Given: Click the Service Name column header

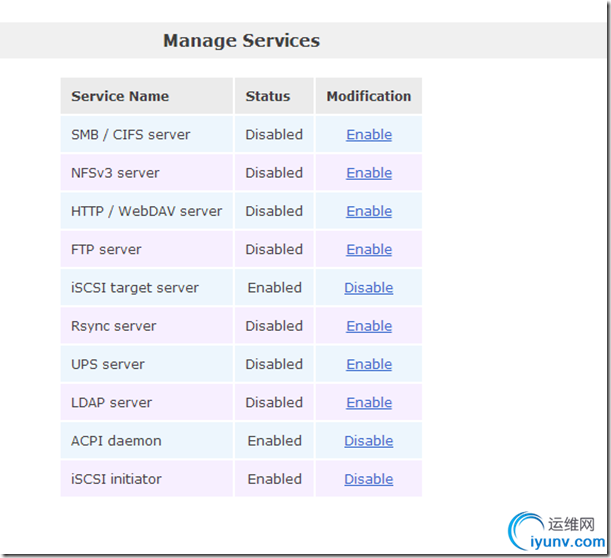Looking at the screenshot, I should pyautogui.click(x=120, y=97).
